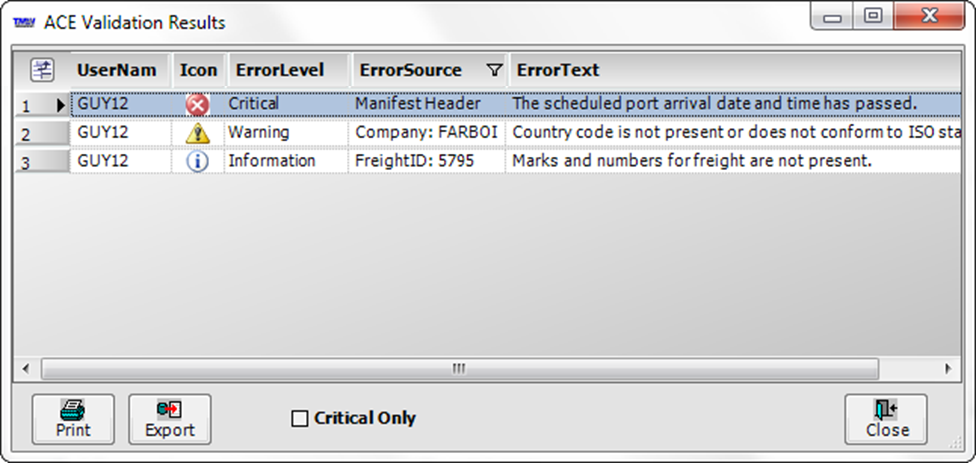Screen dimensions: 976x463
Task: Click the ErrorText column header
Action: click(558, 70)
